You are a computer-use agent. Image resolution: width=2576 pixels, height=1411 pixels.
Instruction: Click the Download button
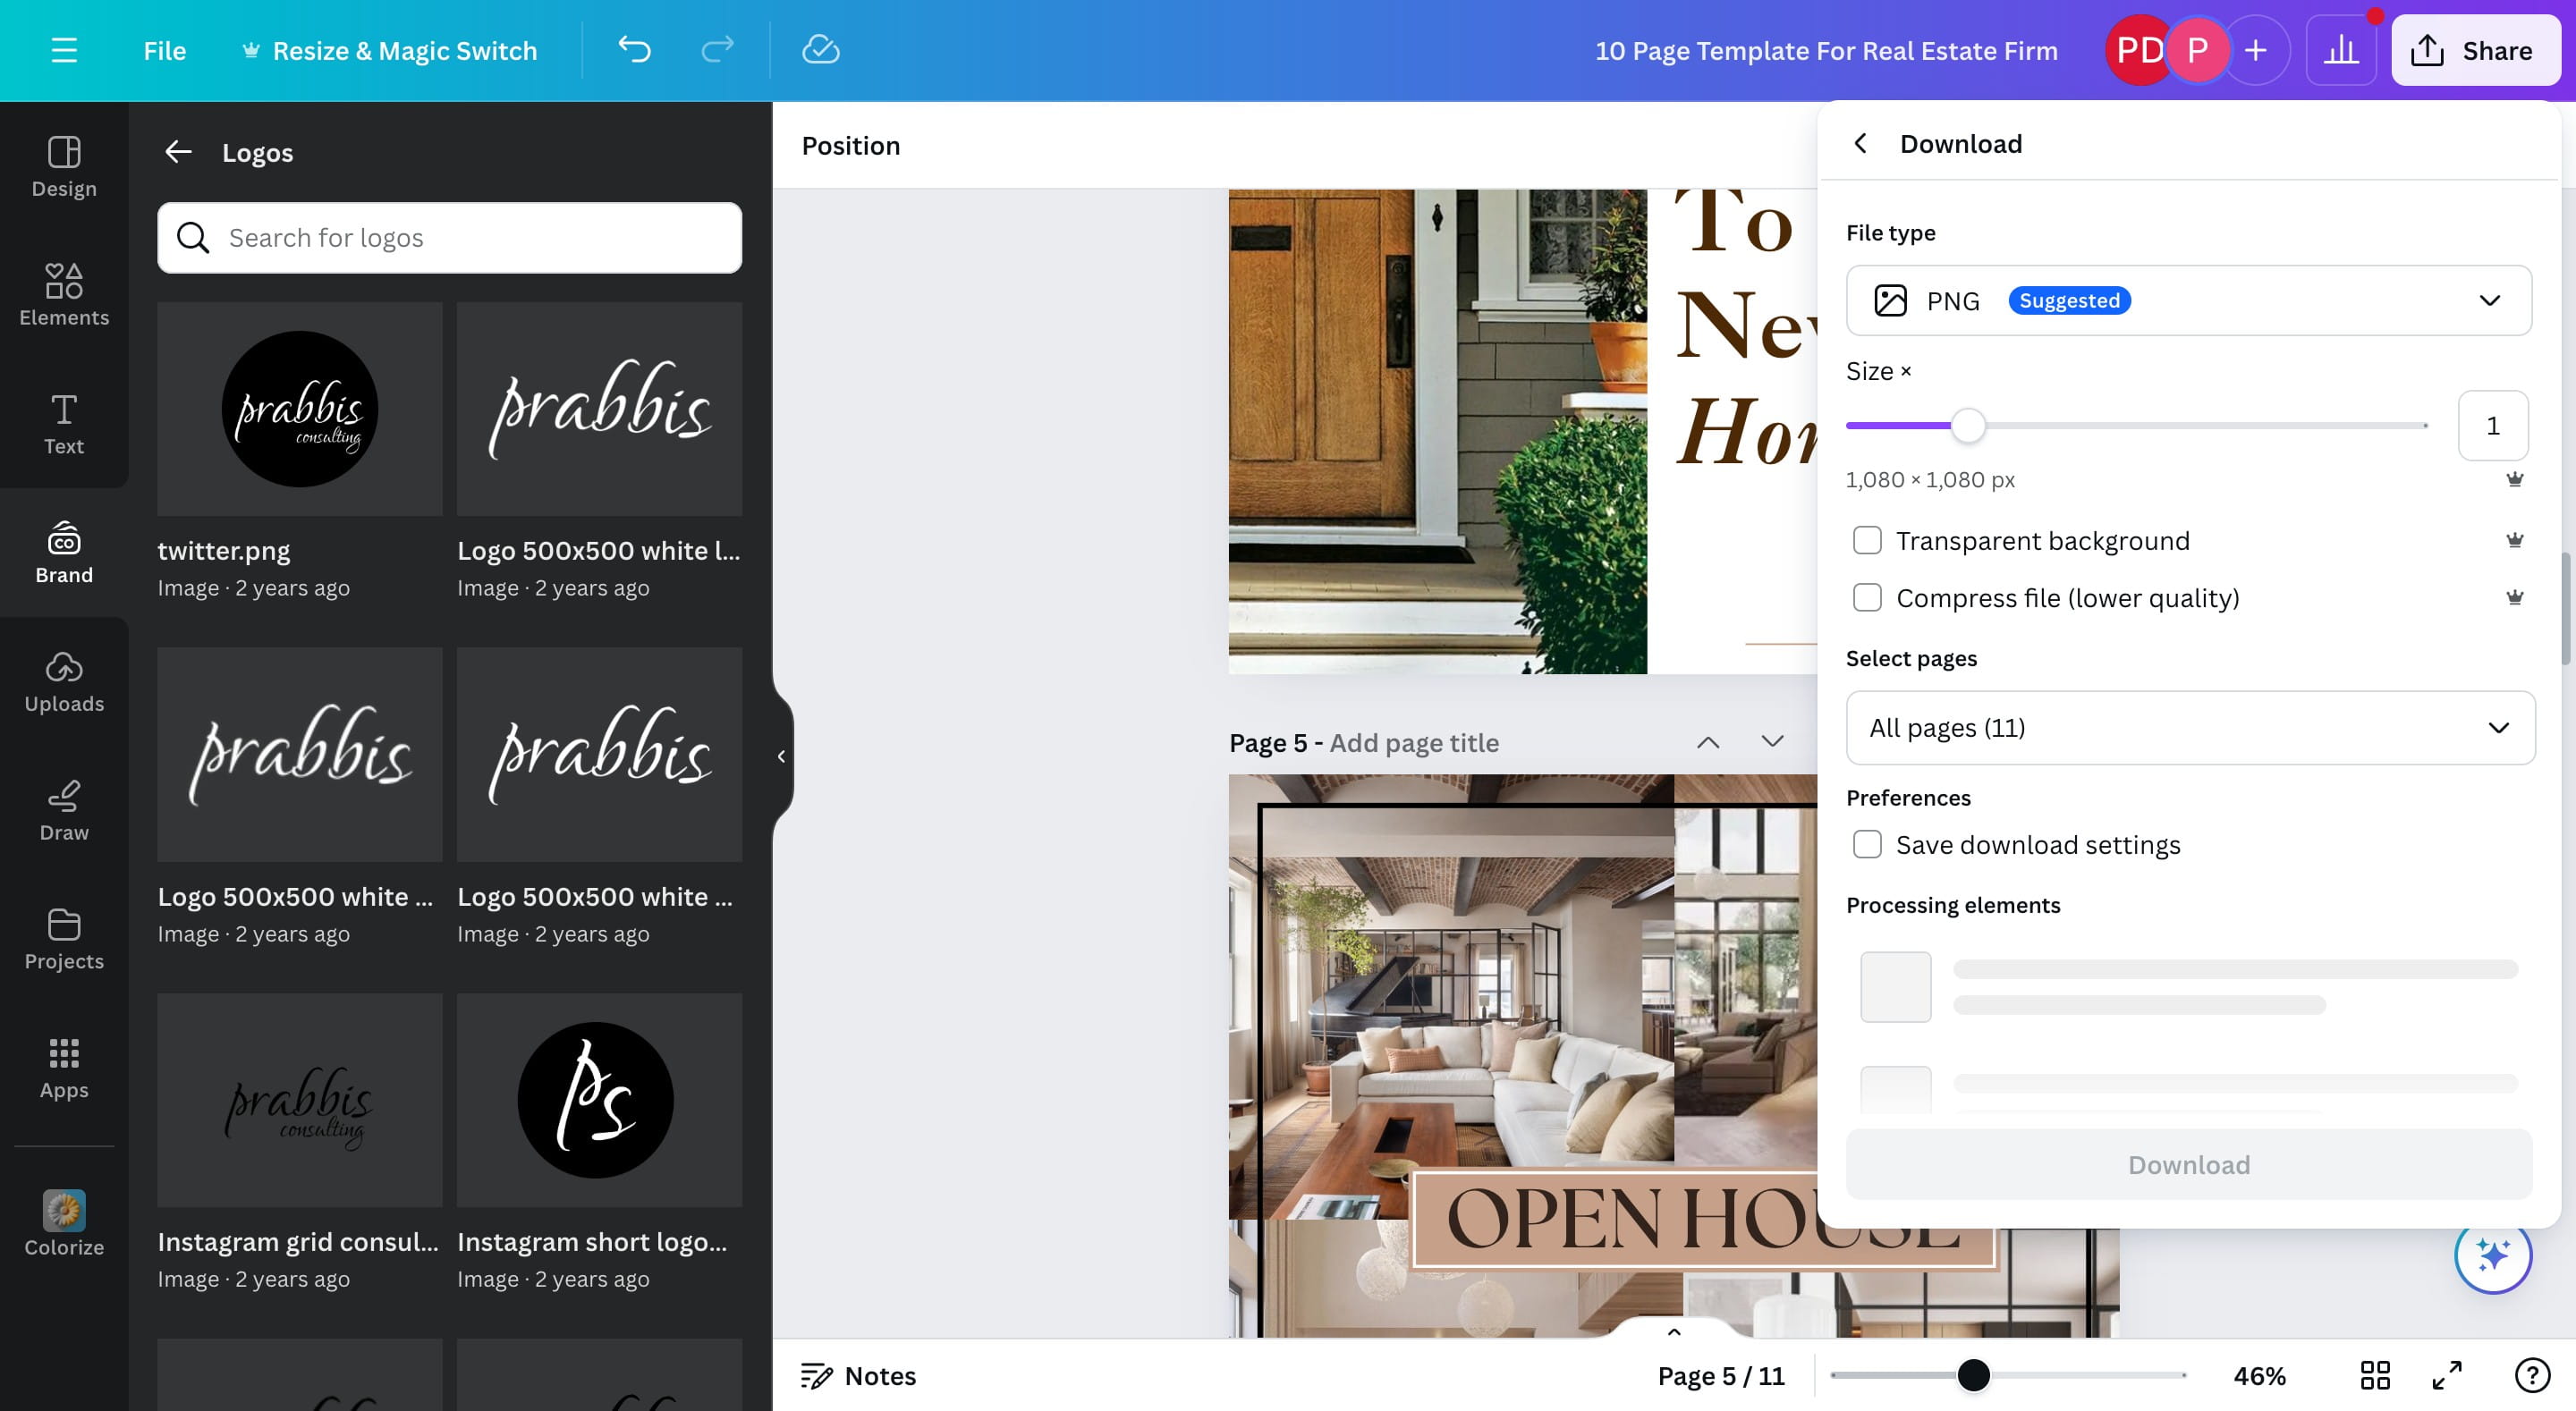coord(2188,1164)
